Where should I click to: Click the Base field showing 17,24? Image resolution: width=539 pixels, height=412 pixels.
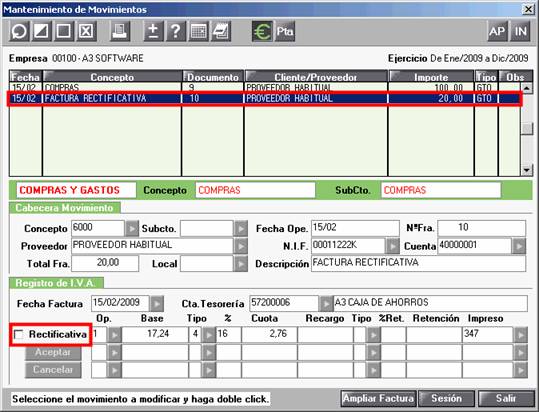click(x=155, y=334)
